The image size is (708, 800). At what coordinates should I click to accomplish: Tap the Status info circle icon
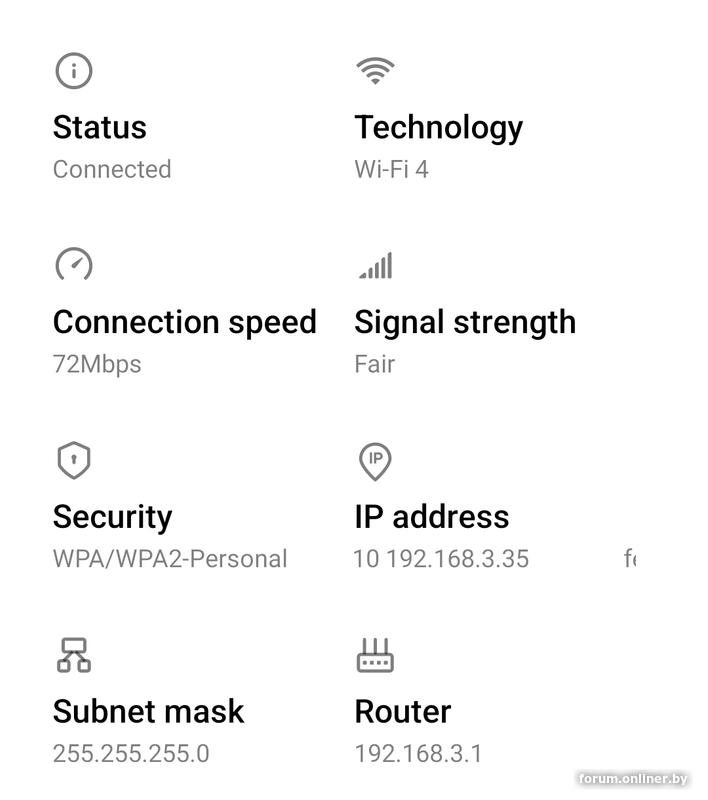[x=73, y=71]
